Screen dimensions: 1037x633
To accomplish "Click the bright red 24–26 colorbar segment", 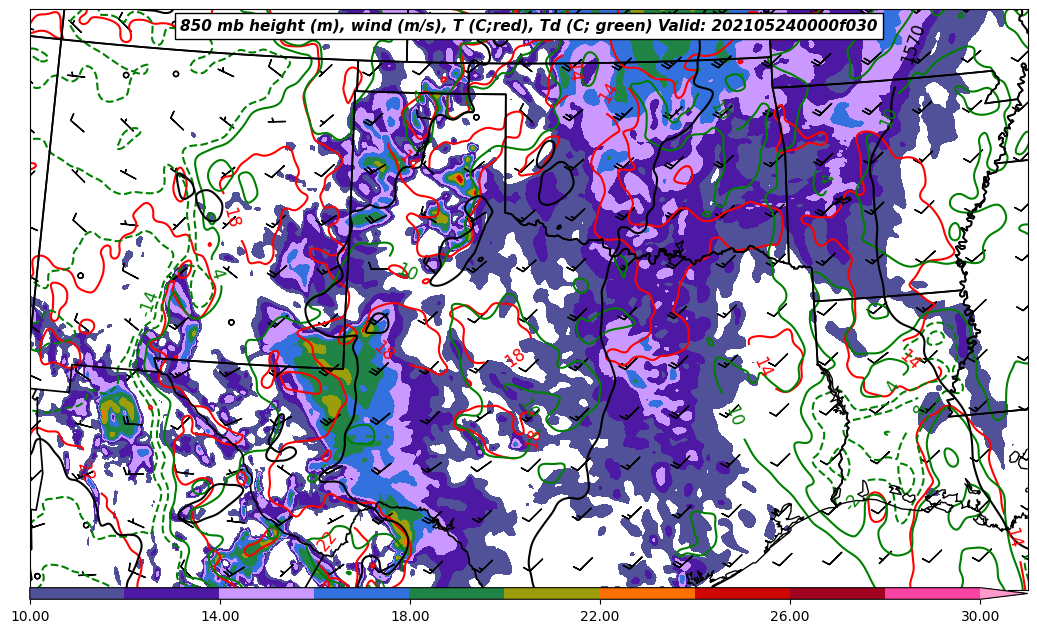I will [x=742, y=593].
